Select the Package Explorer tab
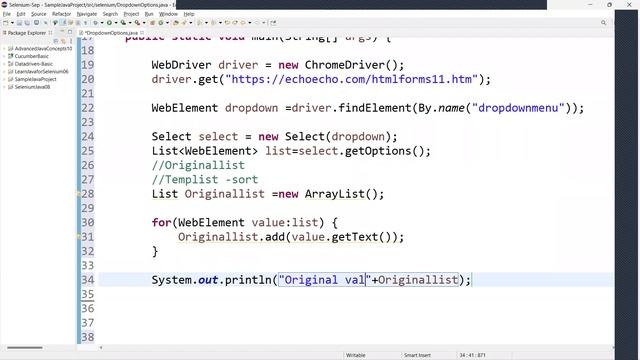 click(27, 33)
